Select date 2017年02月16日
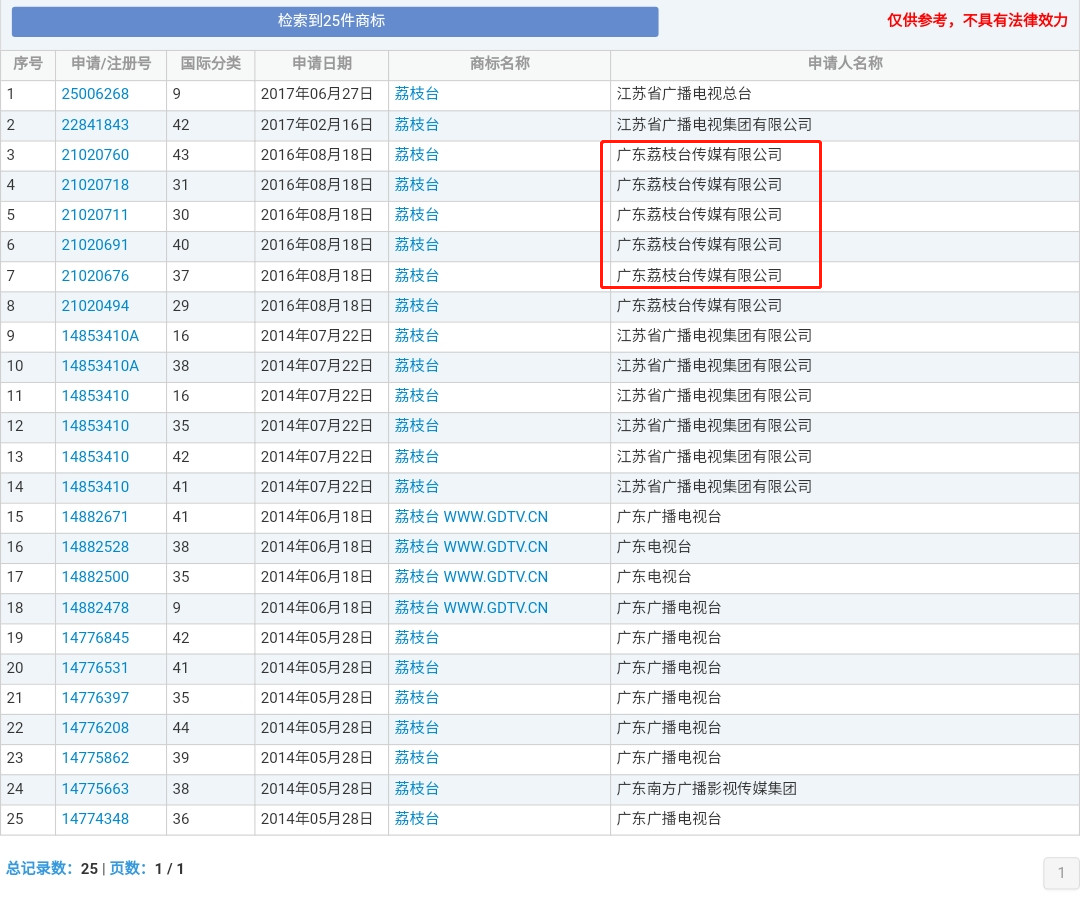Image resolution: width=1080 pixels, height=921 pixels. click(317, 125)
